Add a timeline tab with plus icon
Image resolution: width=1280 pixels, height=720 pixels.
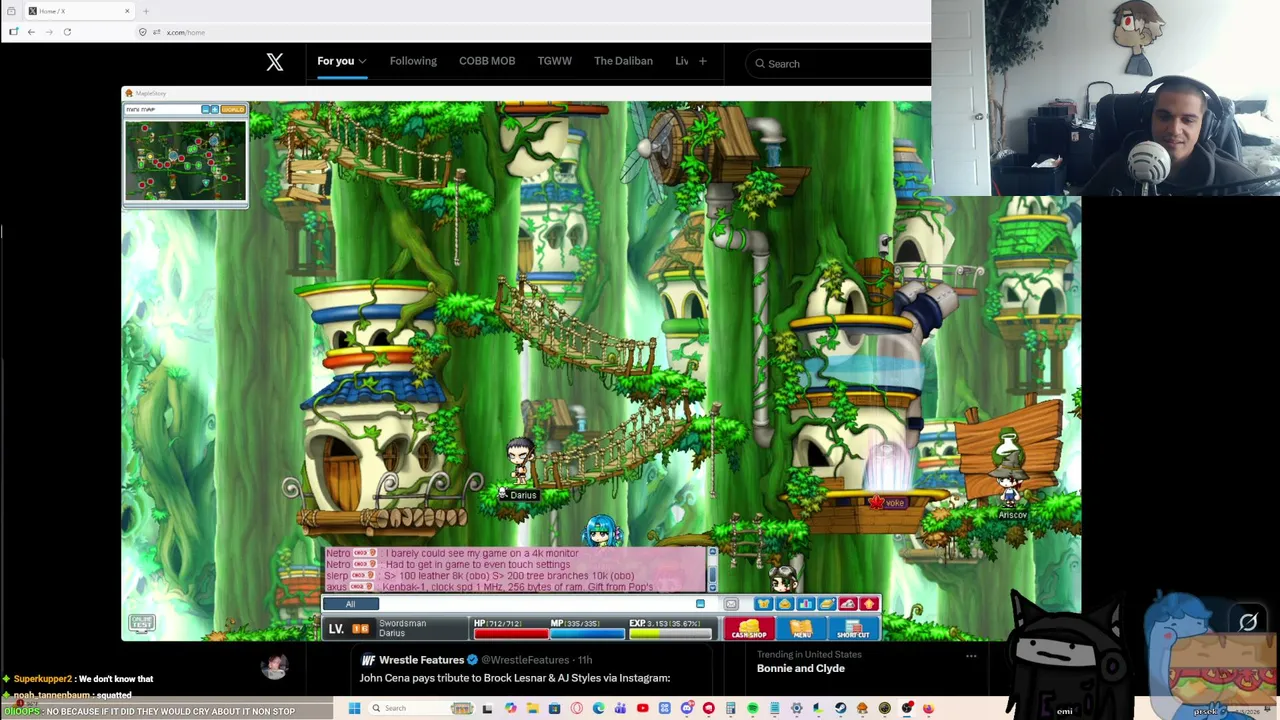coord(702,61)
